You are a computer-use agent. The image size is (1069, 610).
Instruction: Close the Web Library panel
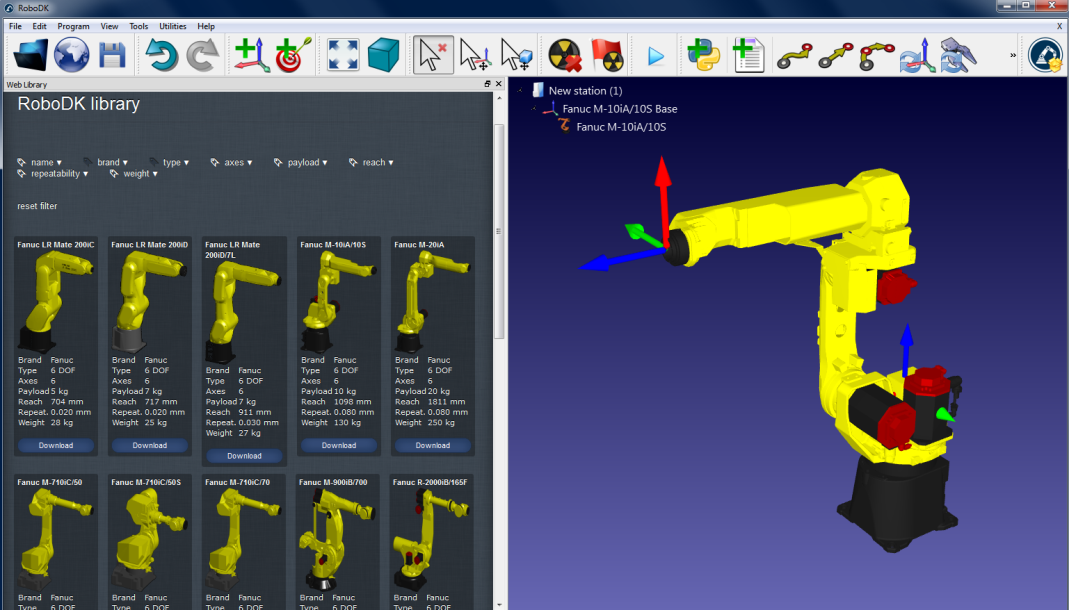coord(499,85)
